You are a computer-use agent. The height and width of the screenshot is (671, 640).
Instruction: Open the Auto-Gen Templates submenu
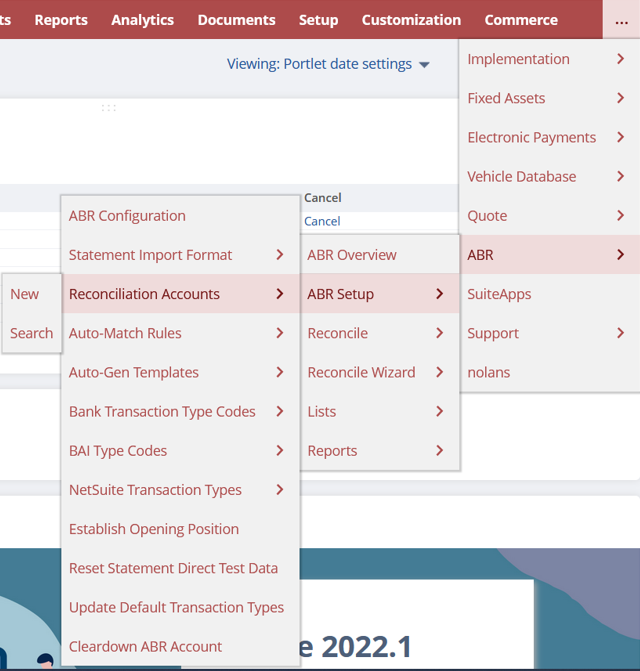[178, 372]
